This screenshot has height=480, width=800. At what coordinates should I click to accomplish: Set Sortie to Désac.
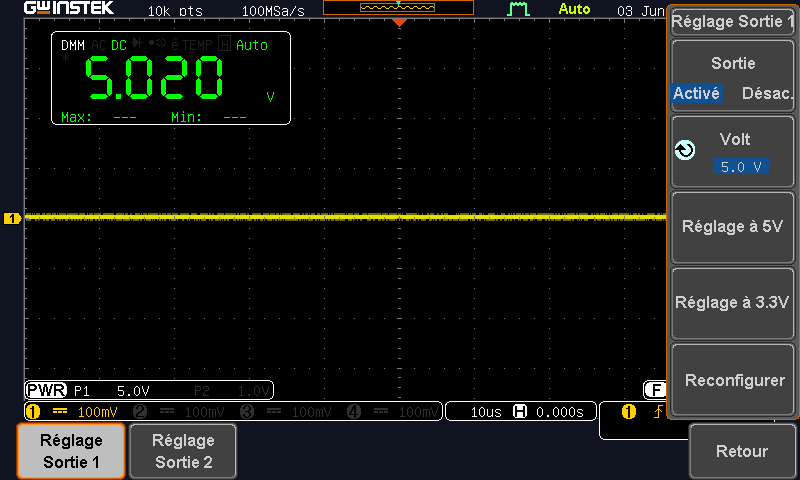767,93
